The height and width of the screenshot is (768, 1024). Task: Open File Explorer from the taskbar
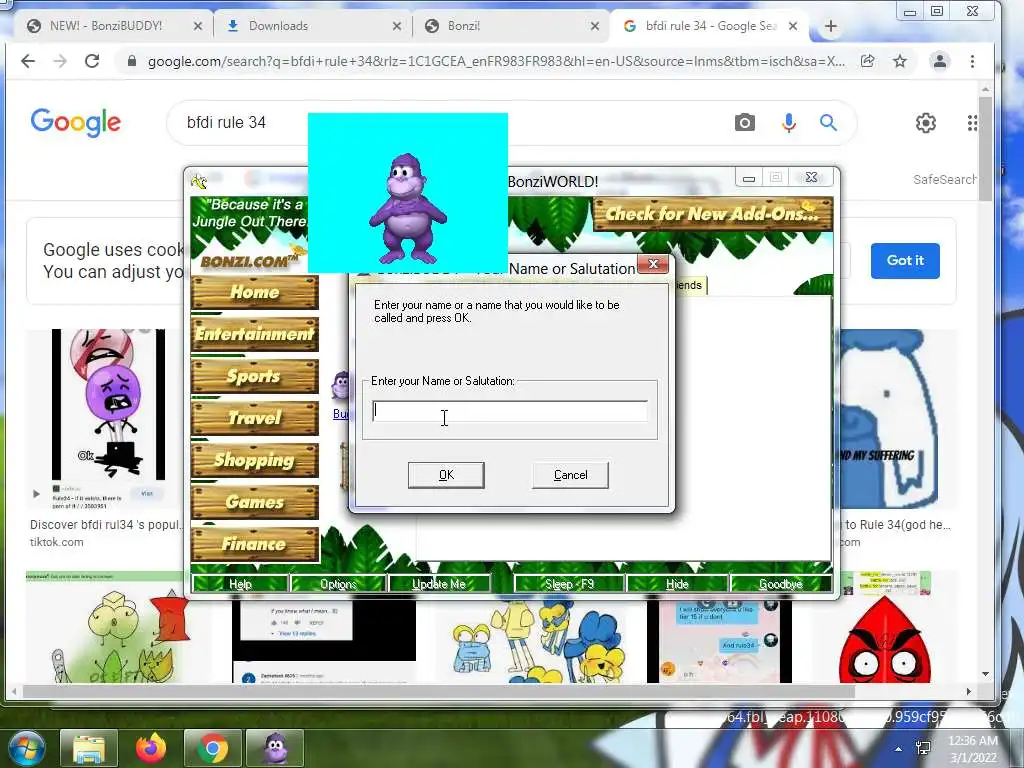[89, 748]
